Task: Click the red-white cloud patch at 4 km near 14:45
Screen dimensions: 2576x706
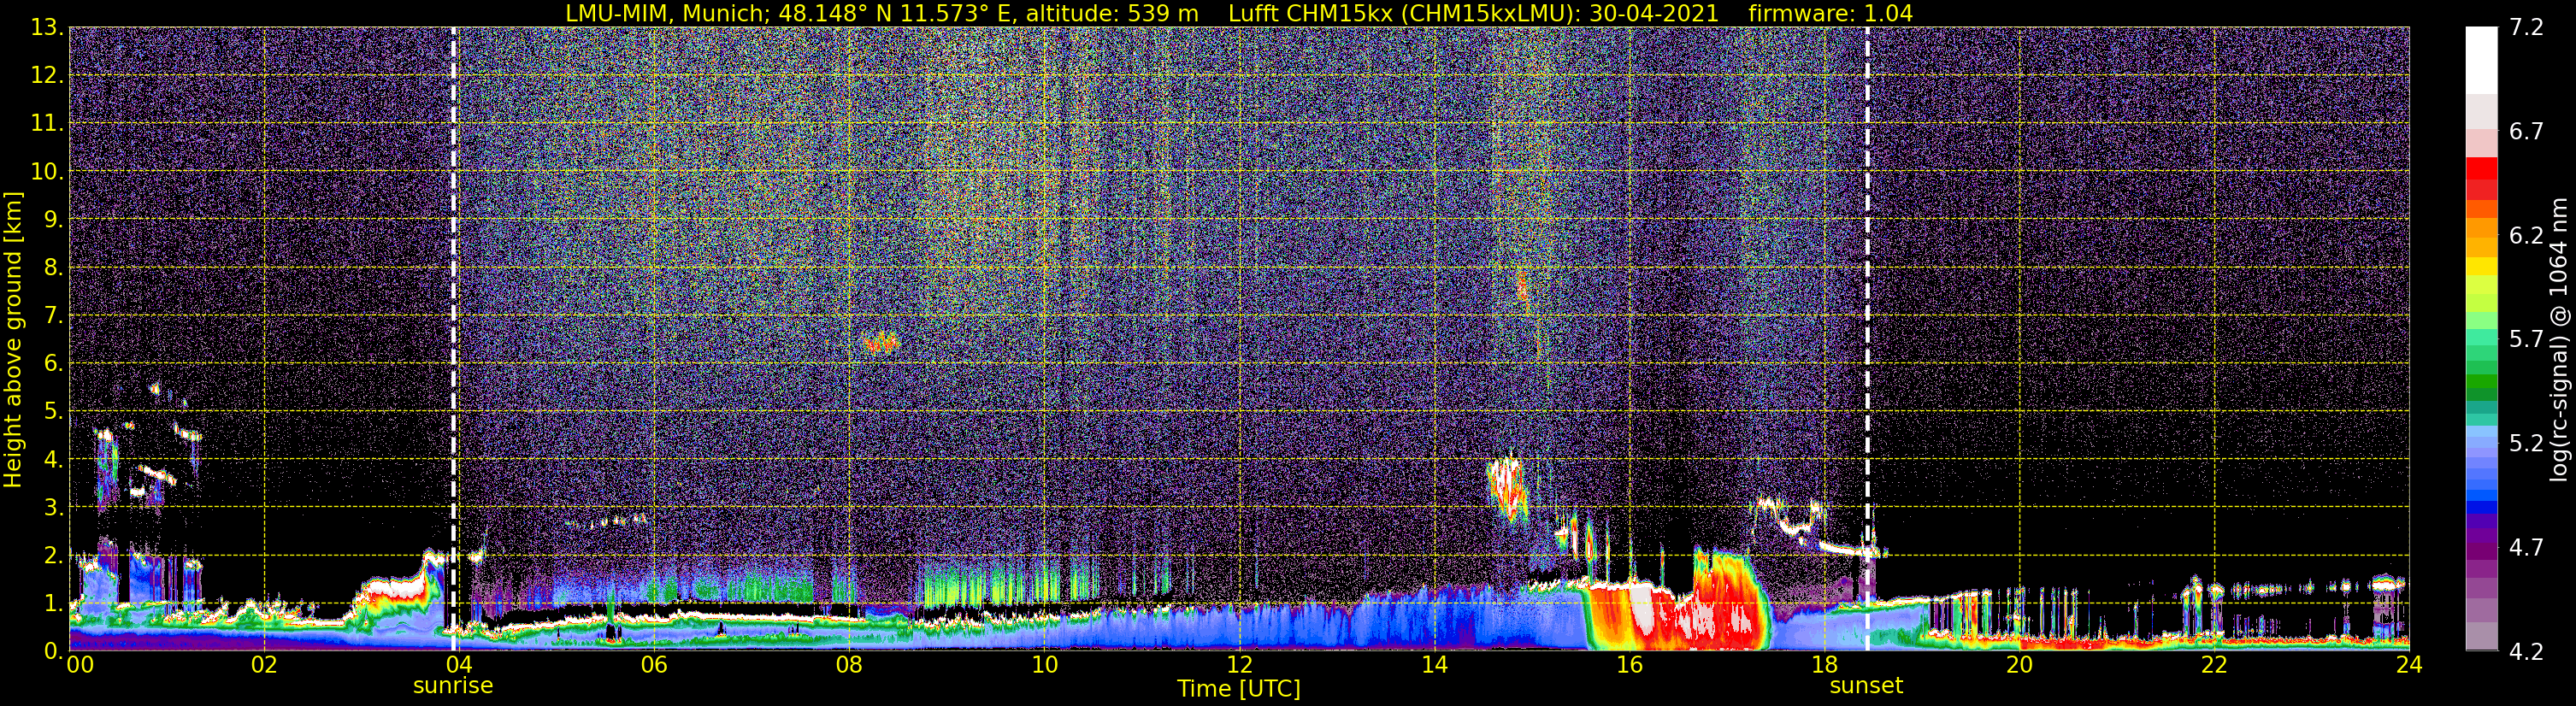Action: [x=1507, y=488]
